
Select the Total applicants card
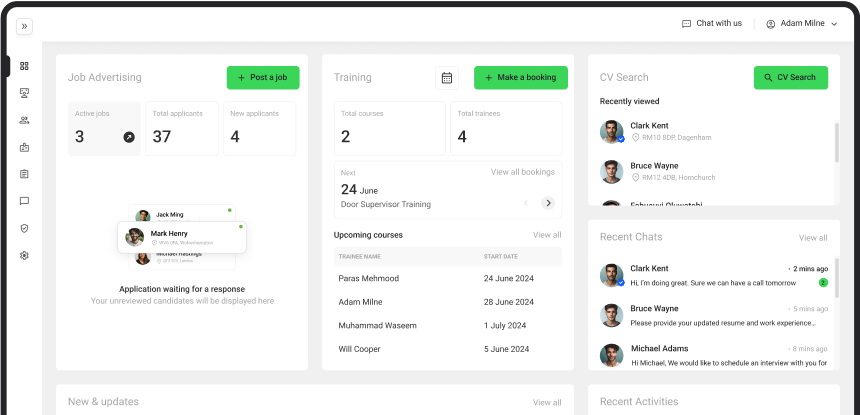(x=182, y=128)
